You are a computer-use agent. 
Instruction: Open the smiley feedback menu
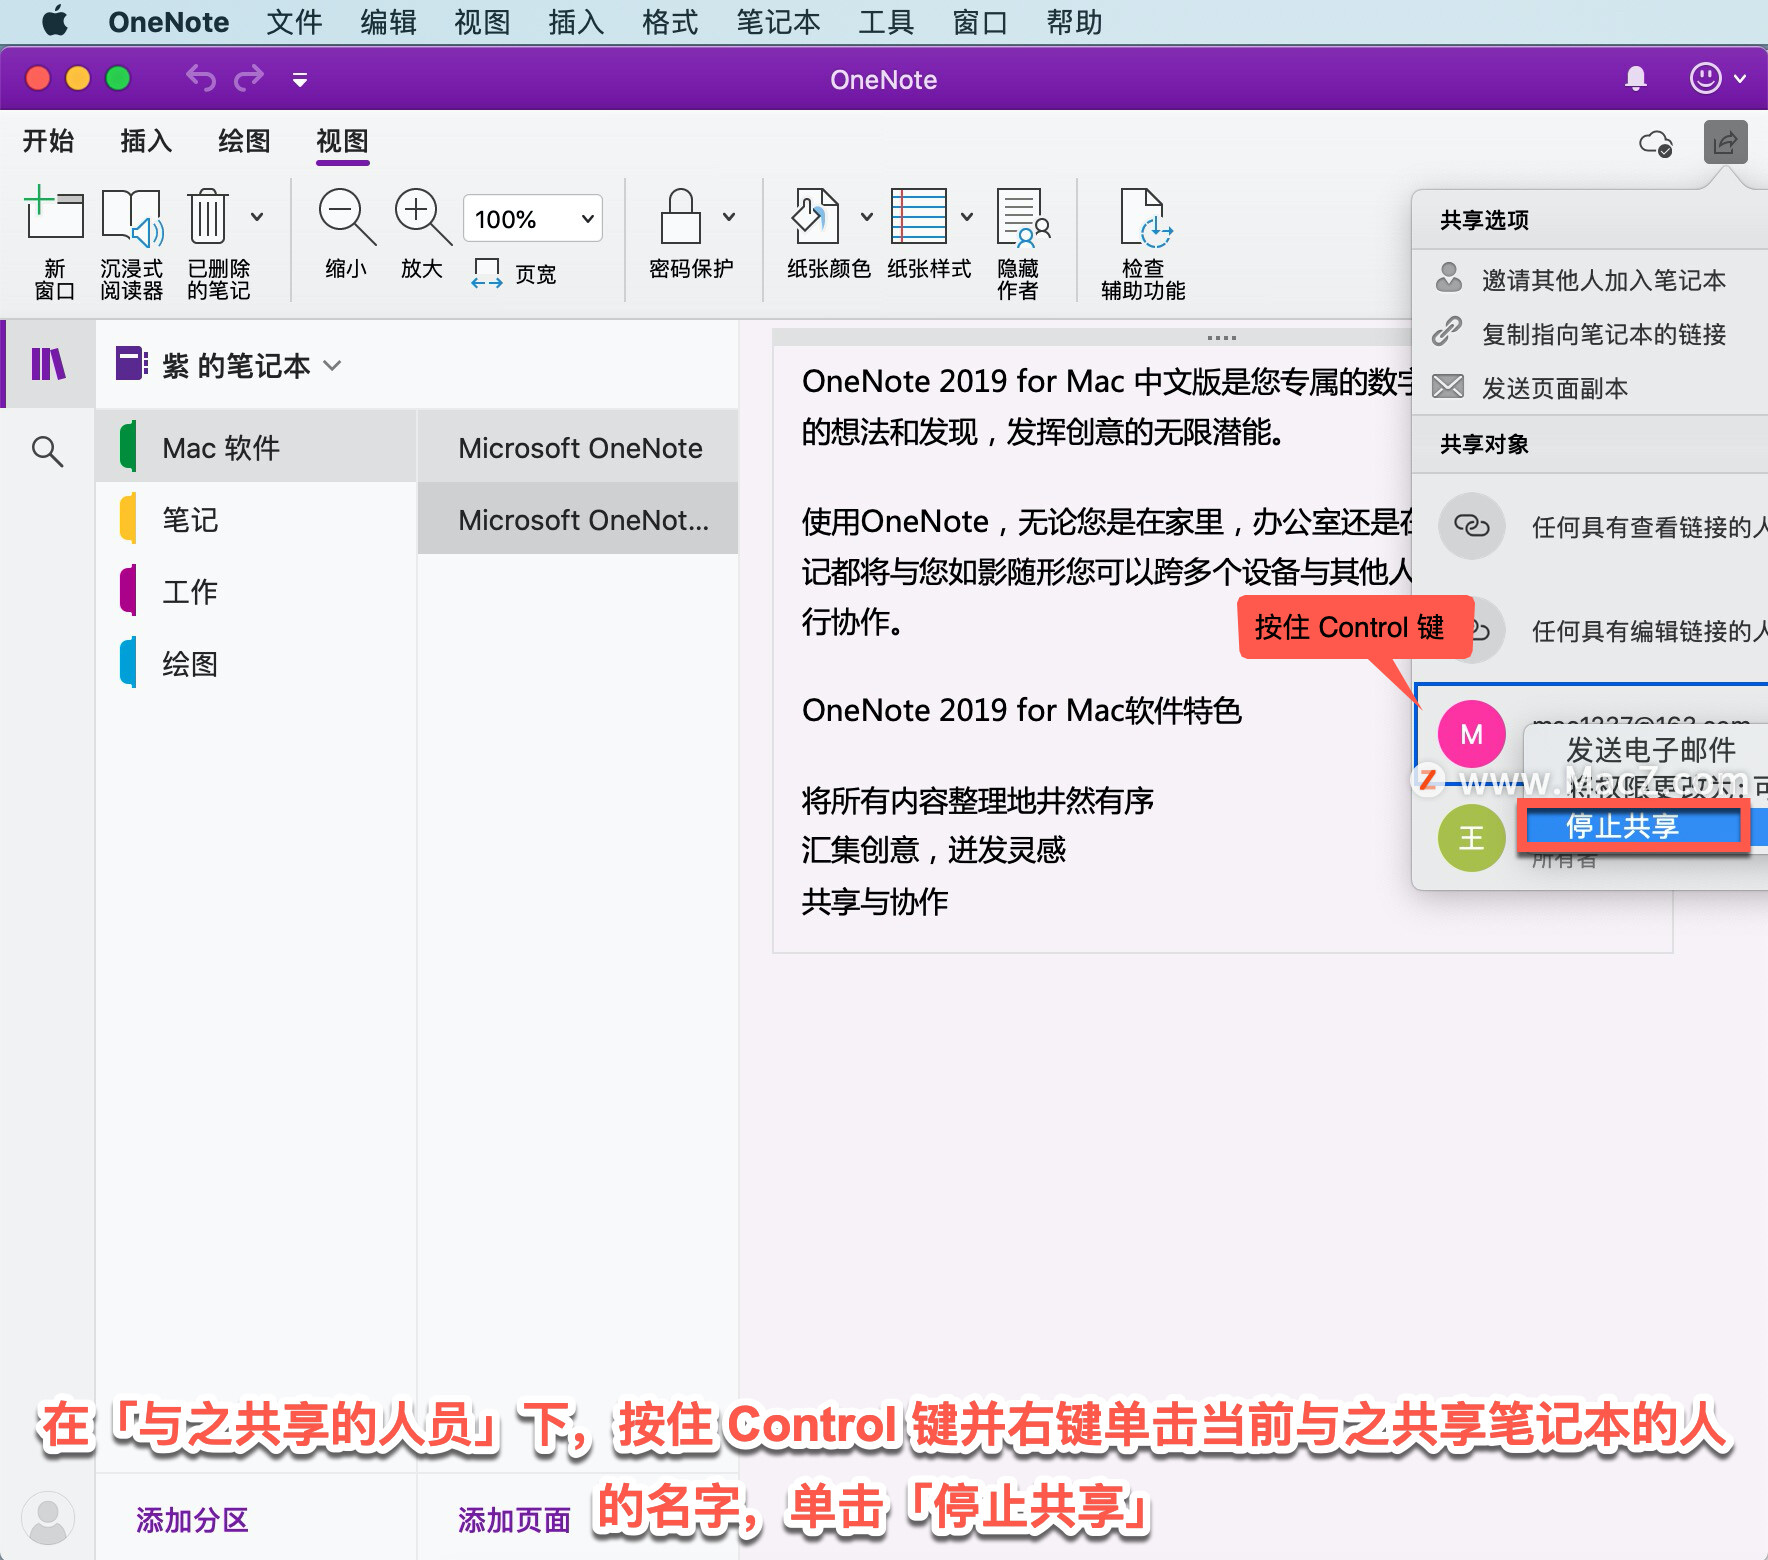click(1717, 78)
